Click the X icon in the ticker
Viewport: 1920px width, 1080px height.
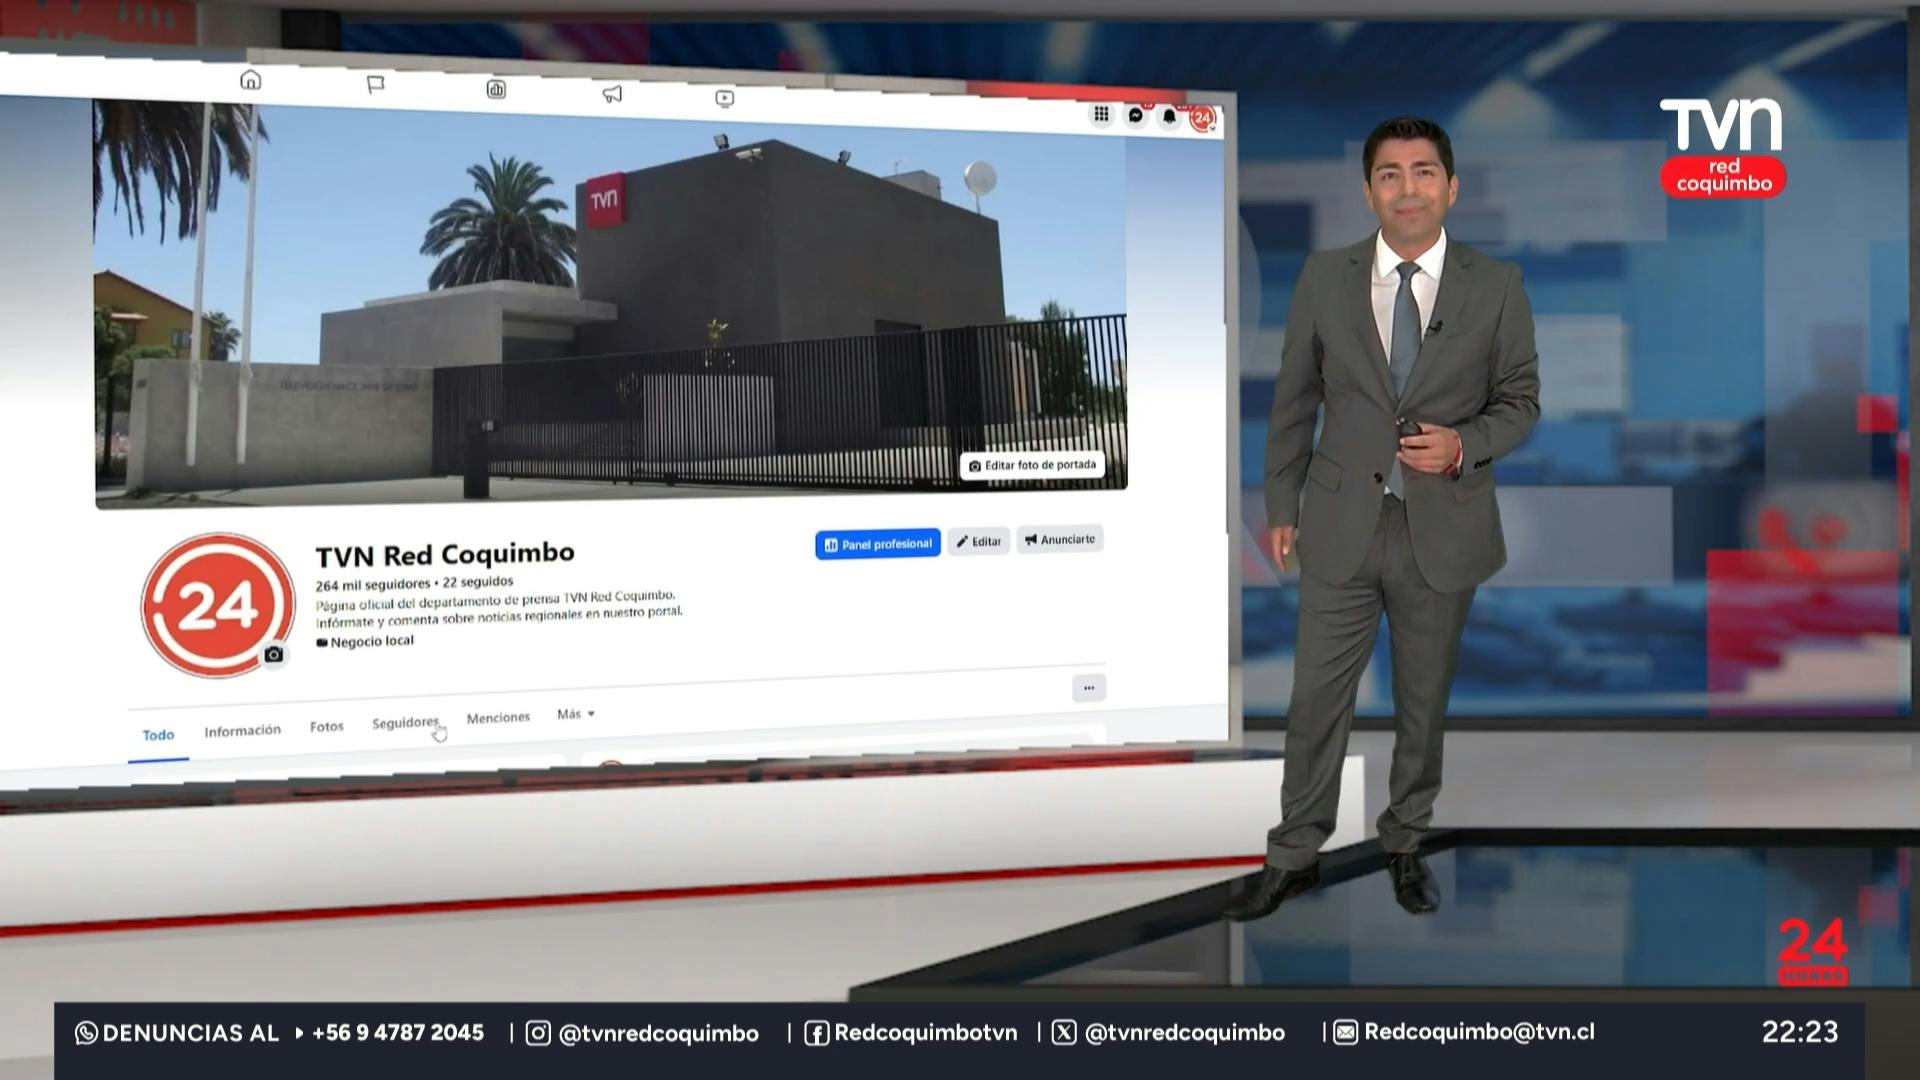[1064, 1032]
